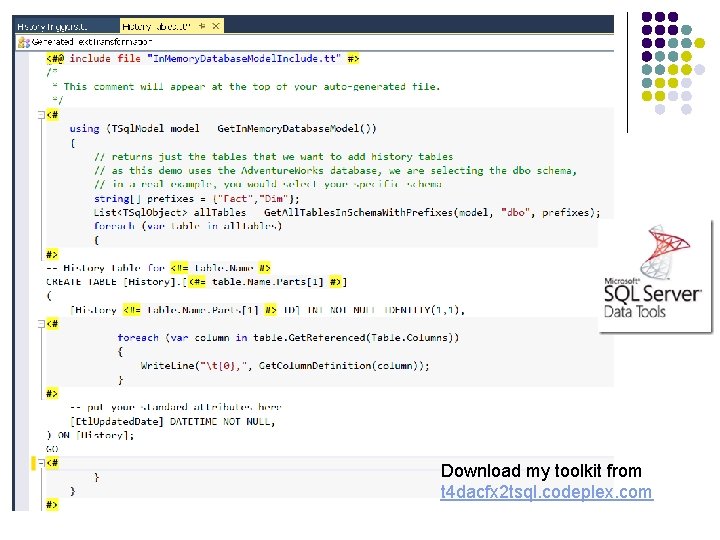This screenshot has height=540, width=720.
Task: Collapse the block containing the using statement
Action: pyautogui.click(x=41, y=114)
